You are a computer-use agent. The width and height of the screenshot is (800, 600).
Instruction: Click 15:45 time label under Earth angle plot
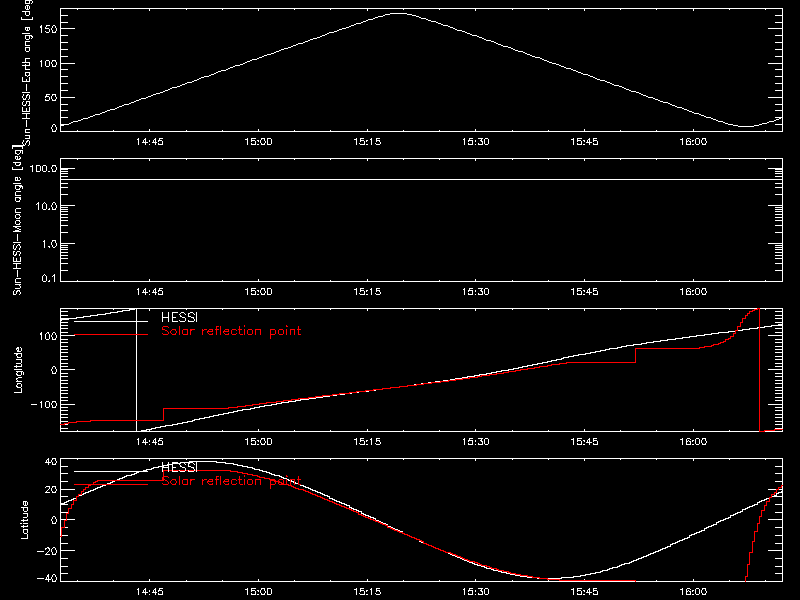click(x=584, y=141)
